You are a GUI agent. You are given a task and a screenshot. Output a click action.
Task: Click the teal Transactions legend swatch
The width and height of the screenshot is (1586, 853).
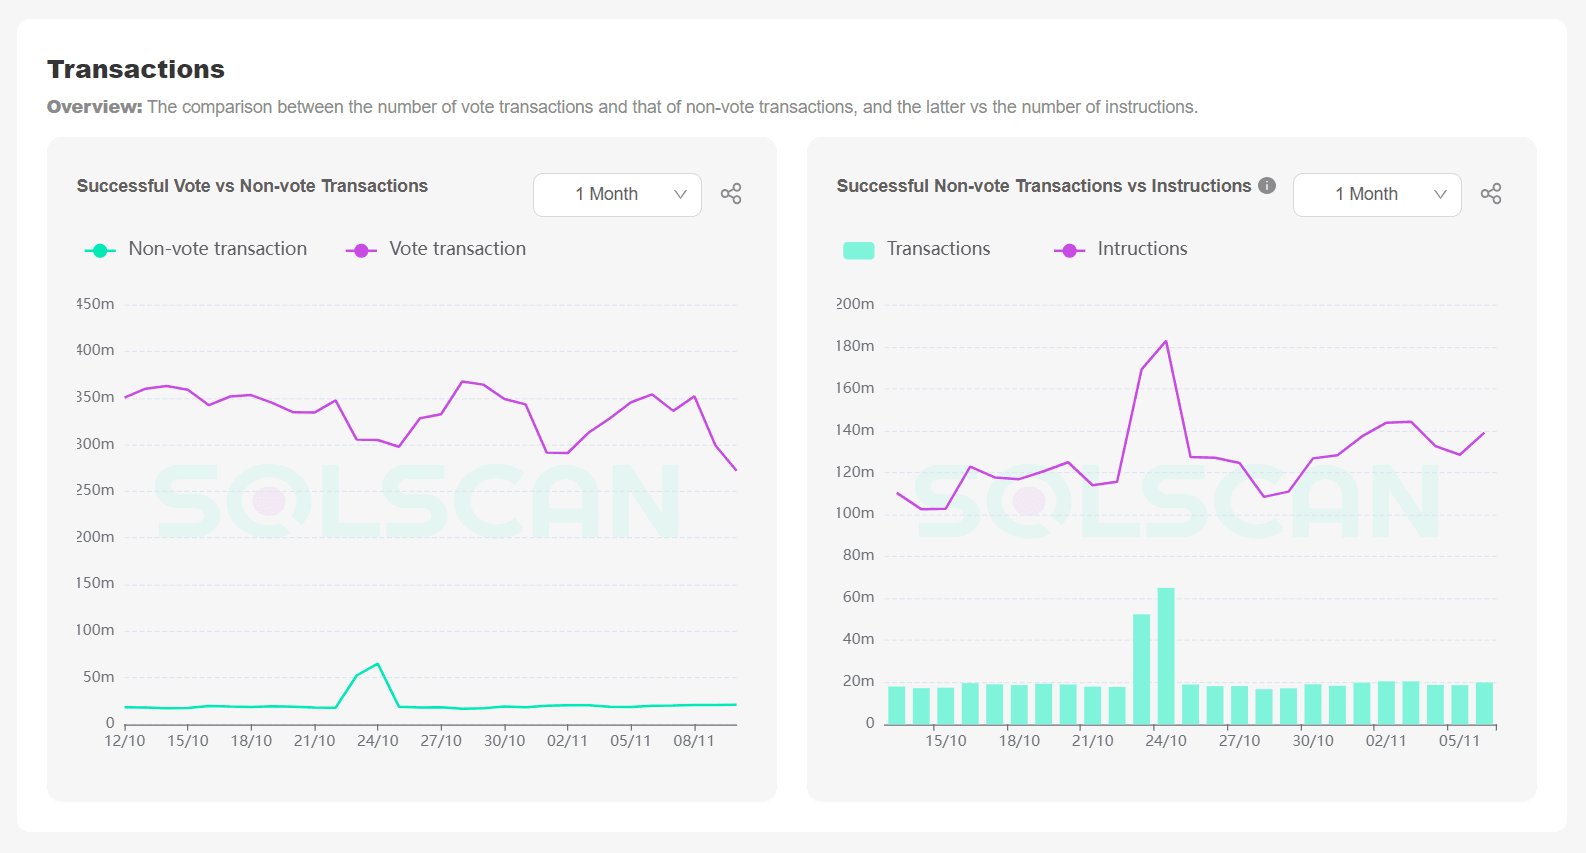coord(858,249)
